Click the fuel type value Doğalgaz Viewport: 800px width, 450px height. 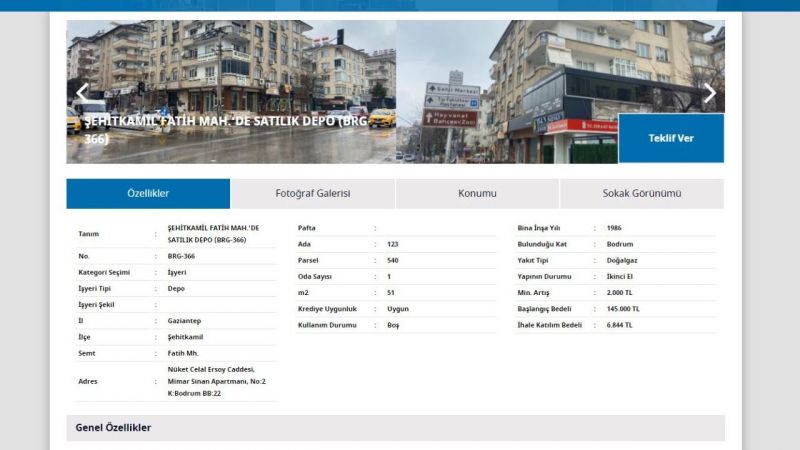(x=622, y=260)
